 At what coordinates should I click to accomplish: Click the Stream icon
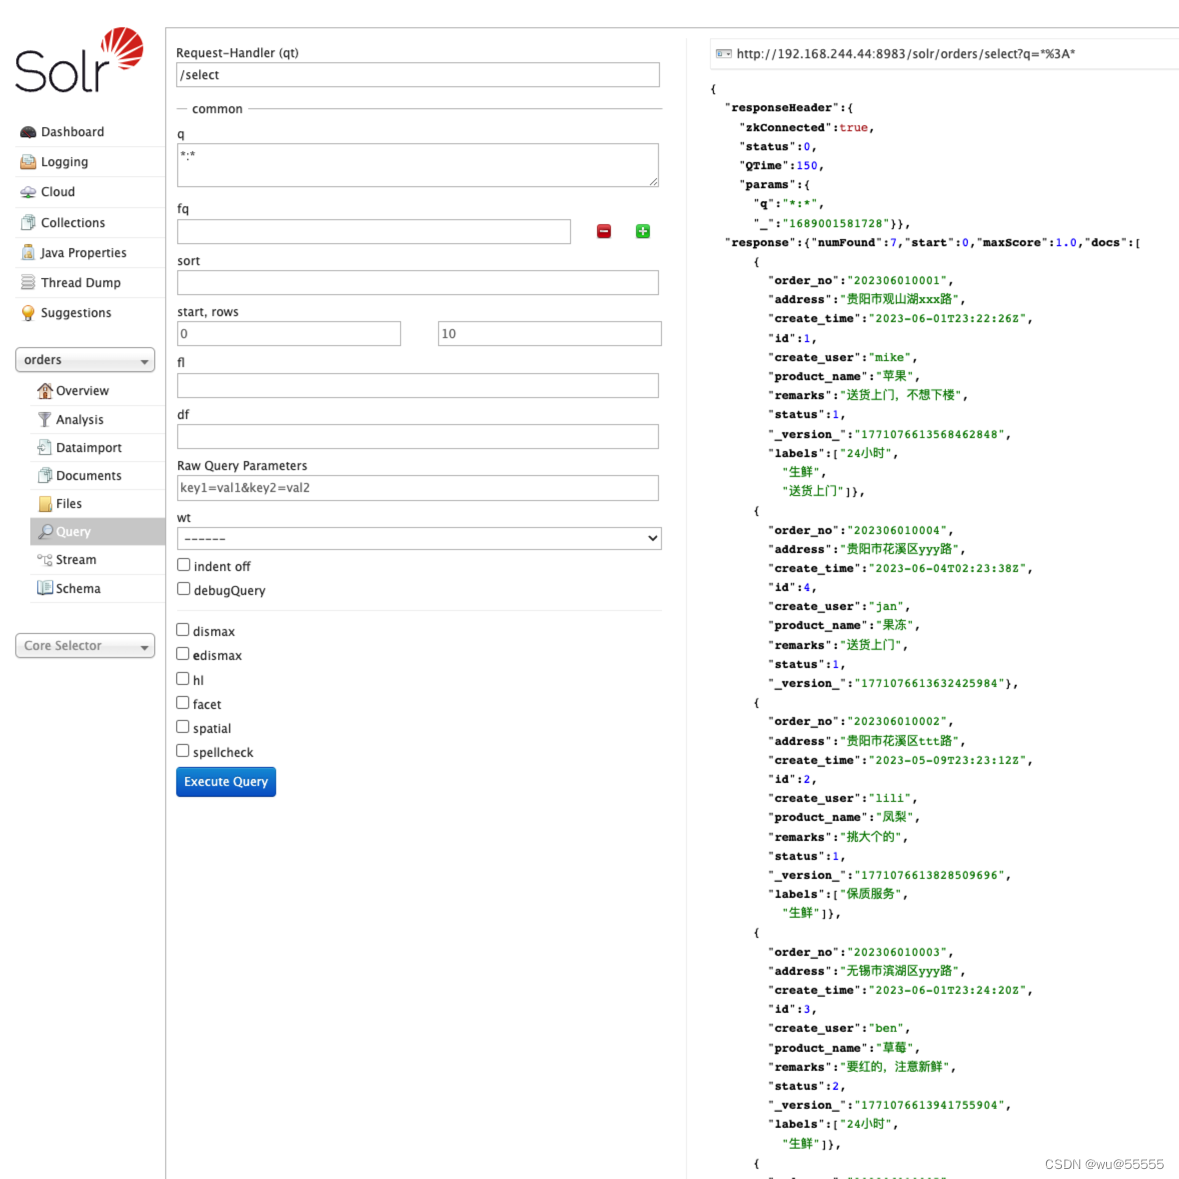point(45,560)
